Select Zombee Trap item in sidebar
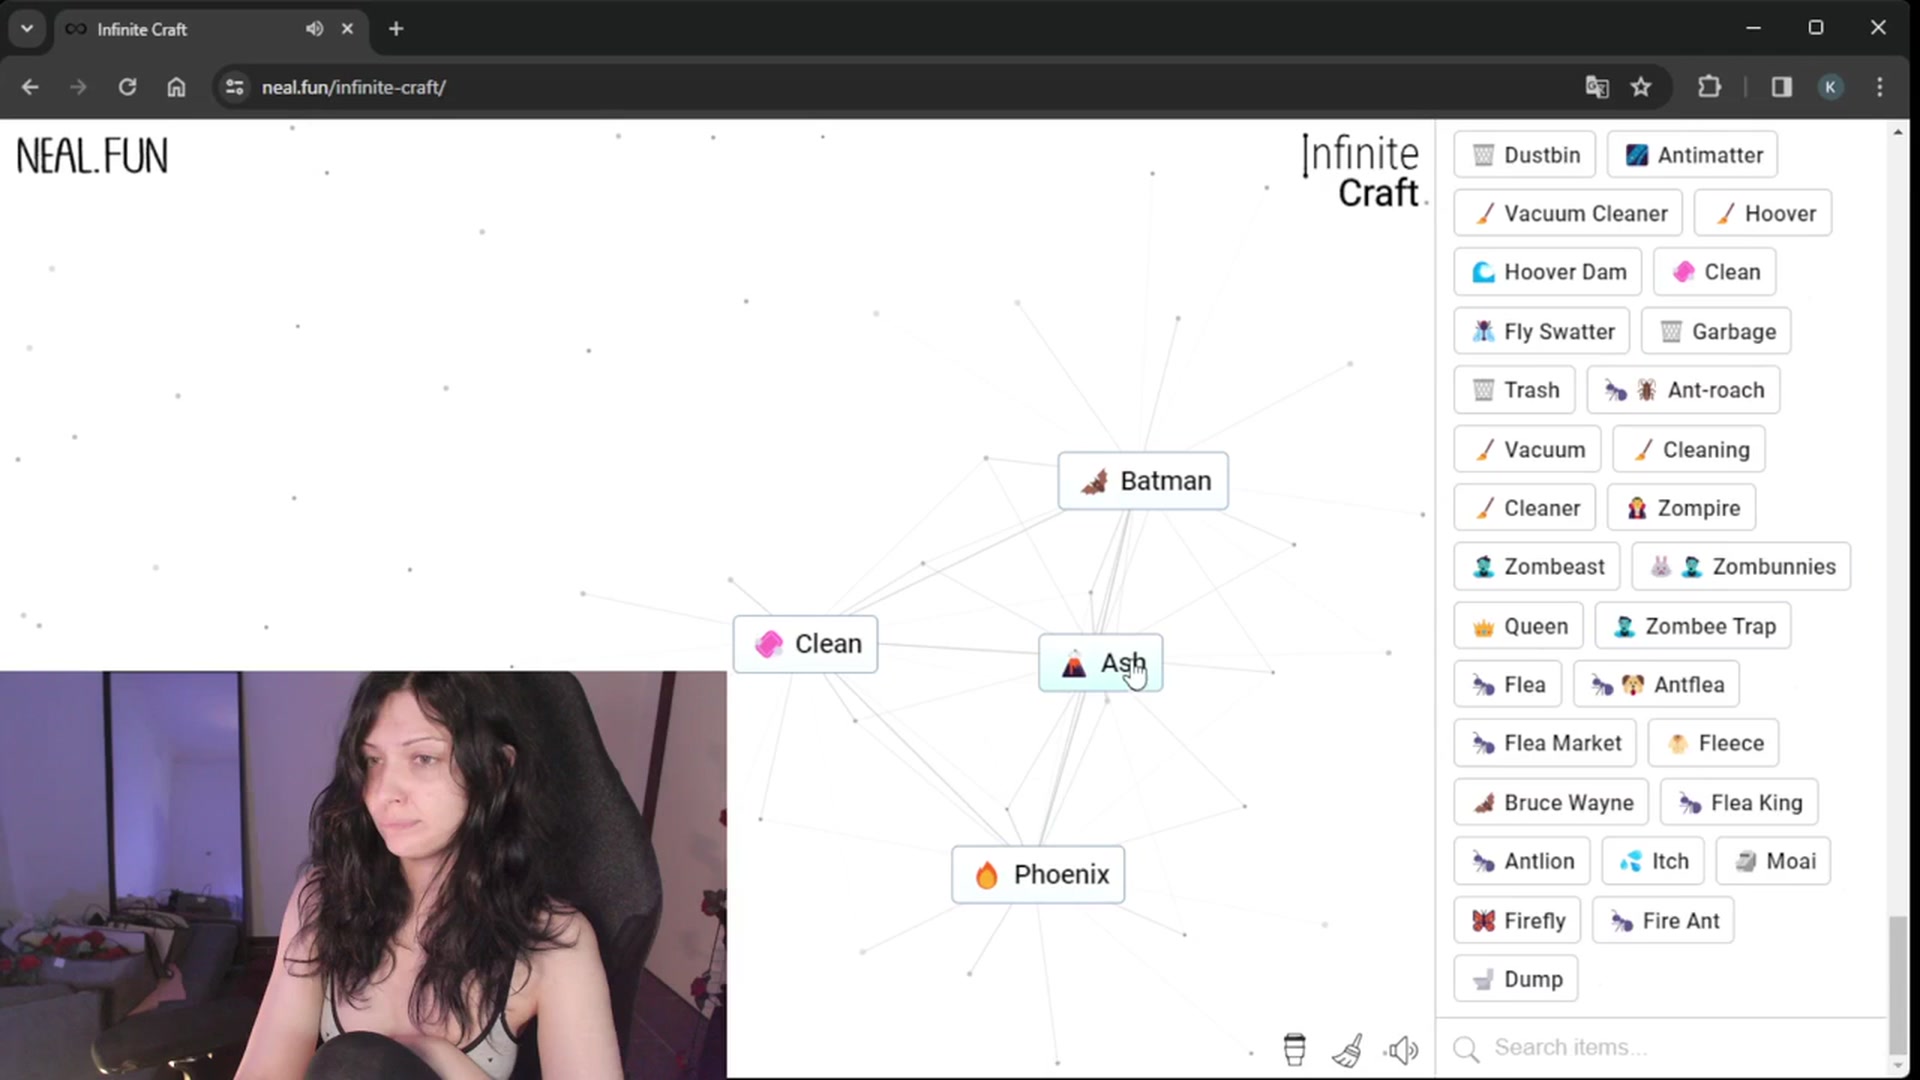This screenshot has height=1080, width=1920. point(1692,626)
